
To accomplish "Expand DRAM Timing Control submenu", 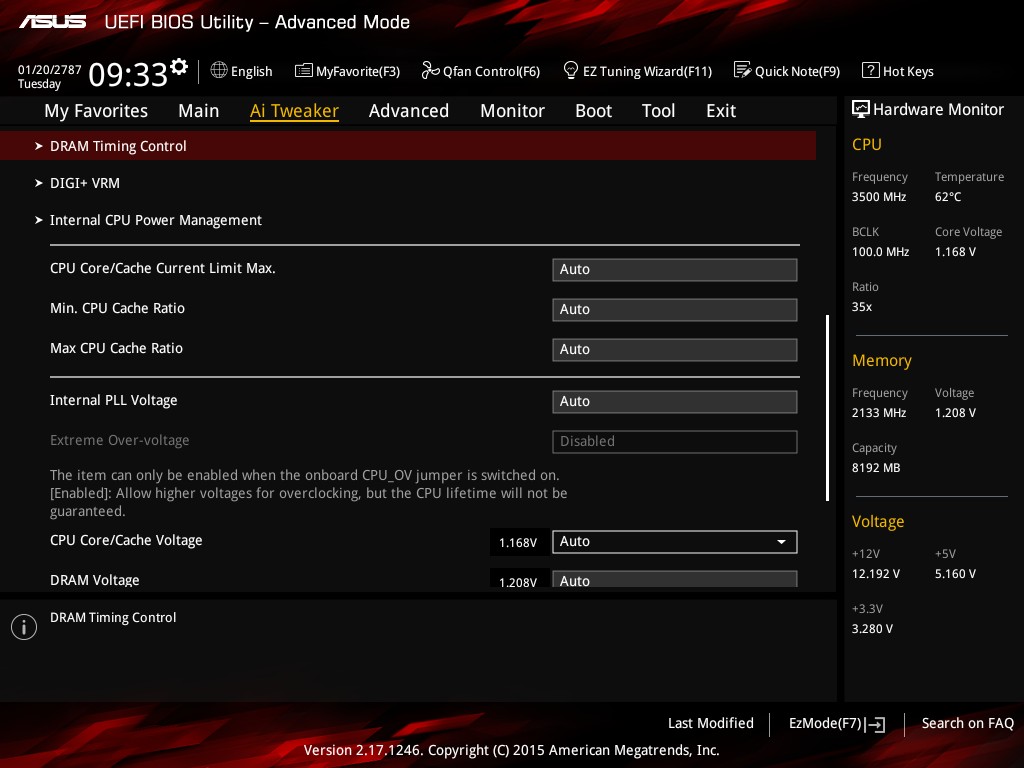I will pyautogui.click(x=408, y=146).
